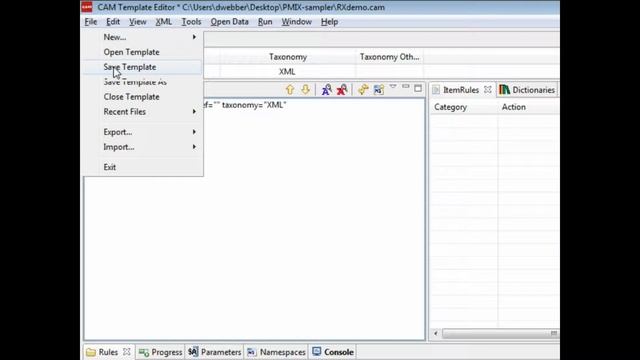Switch to the Namespaces tab

(276, 352)
